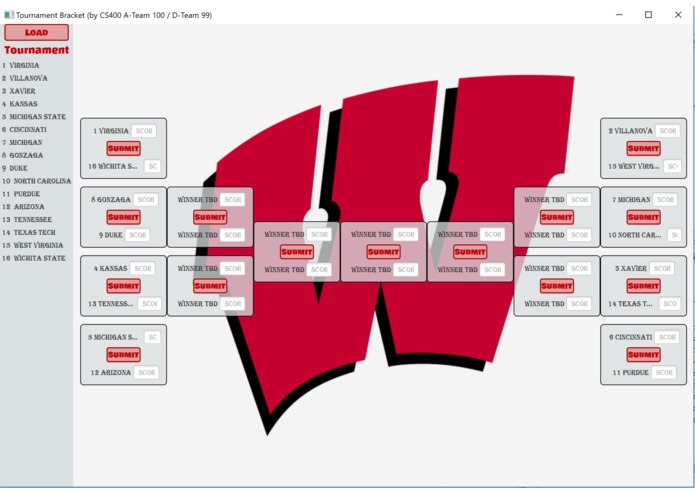
Task: Submit the Cincinnati vs Purdue matchup
Action: pyautogui.click(x=644, y=354)
